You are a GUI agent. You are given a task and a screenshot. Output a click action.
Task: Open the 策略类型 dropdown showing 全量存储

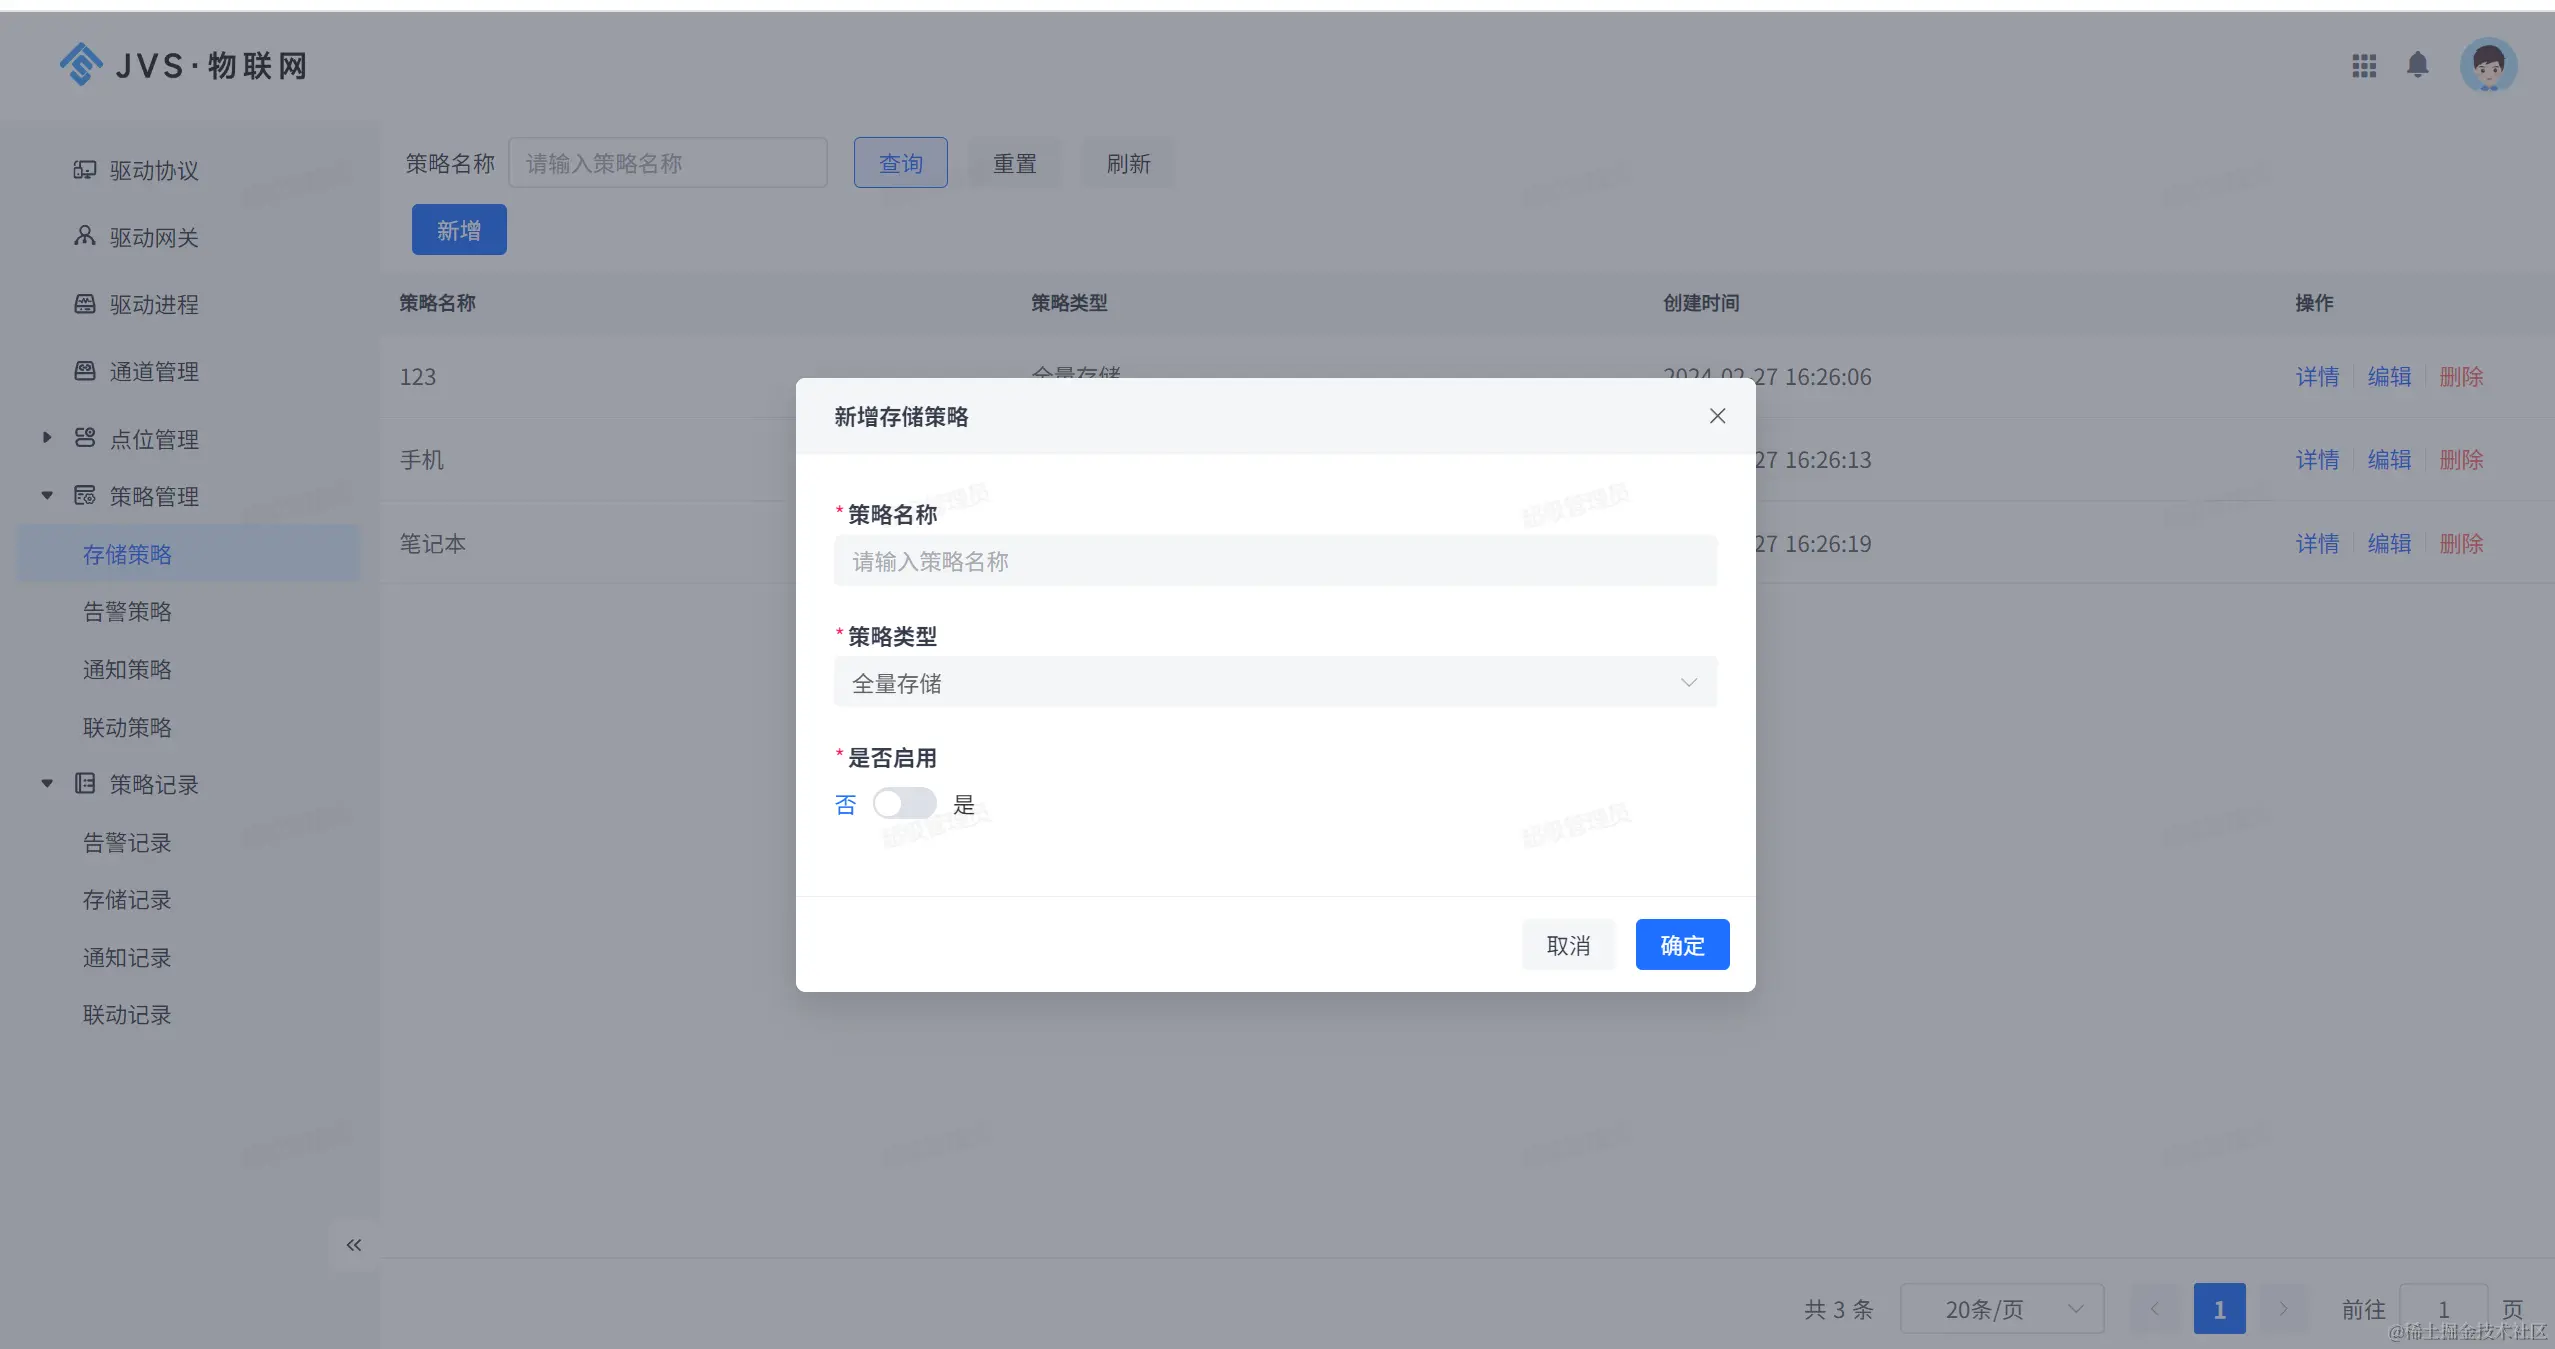pyautogui.click(x=1275, y=683)
